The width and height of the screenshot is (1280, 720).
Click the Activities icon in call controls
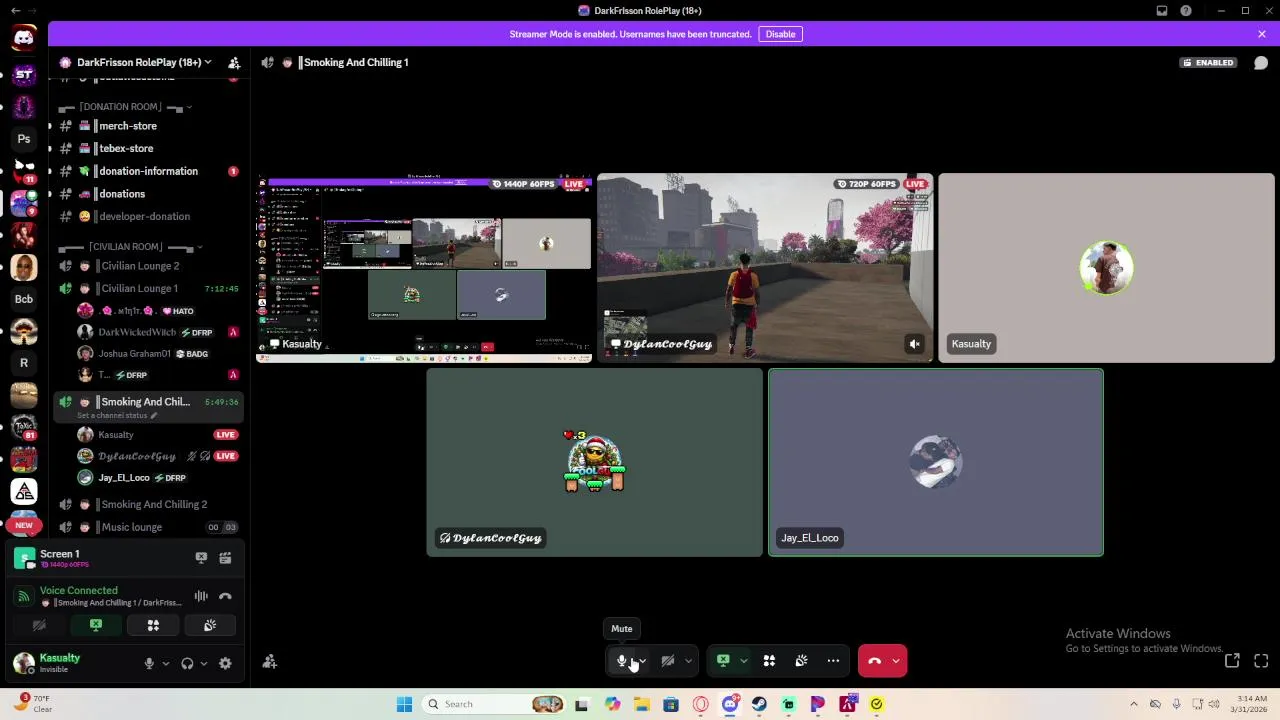[769, 661]
